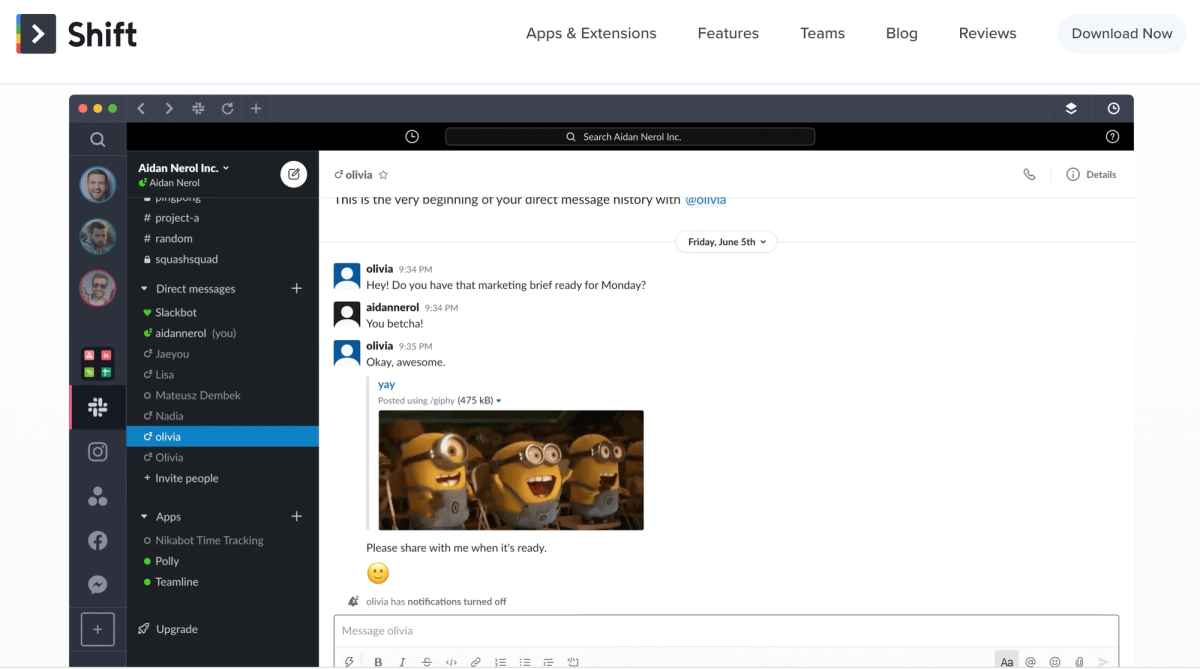Collapse the Direct messages section

pos(144,289)
